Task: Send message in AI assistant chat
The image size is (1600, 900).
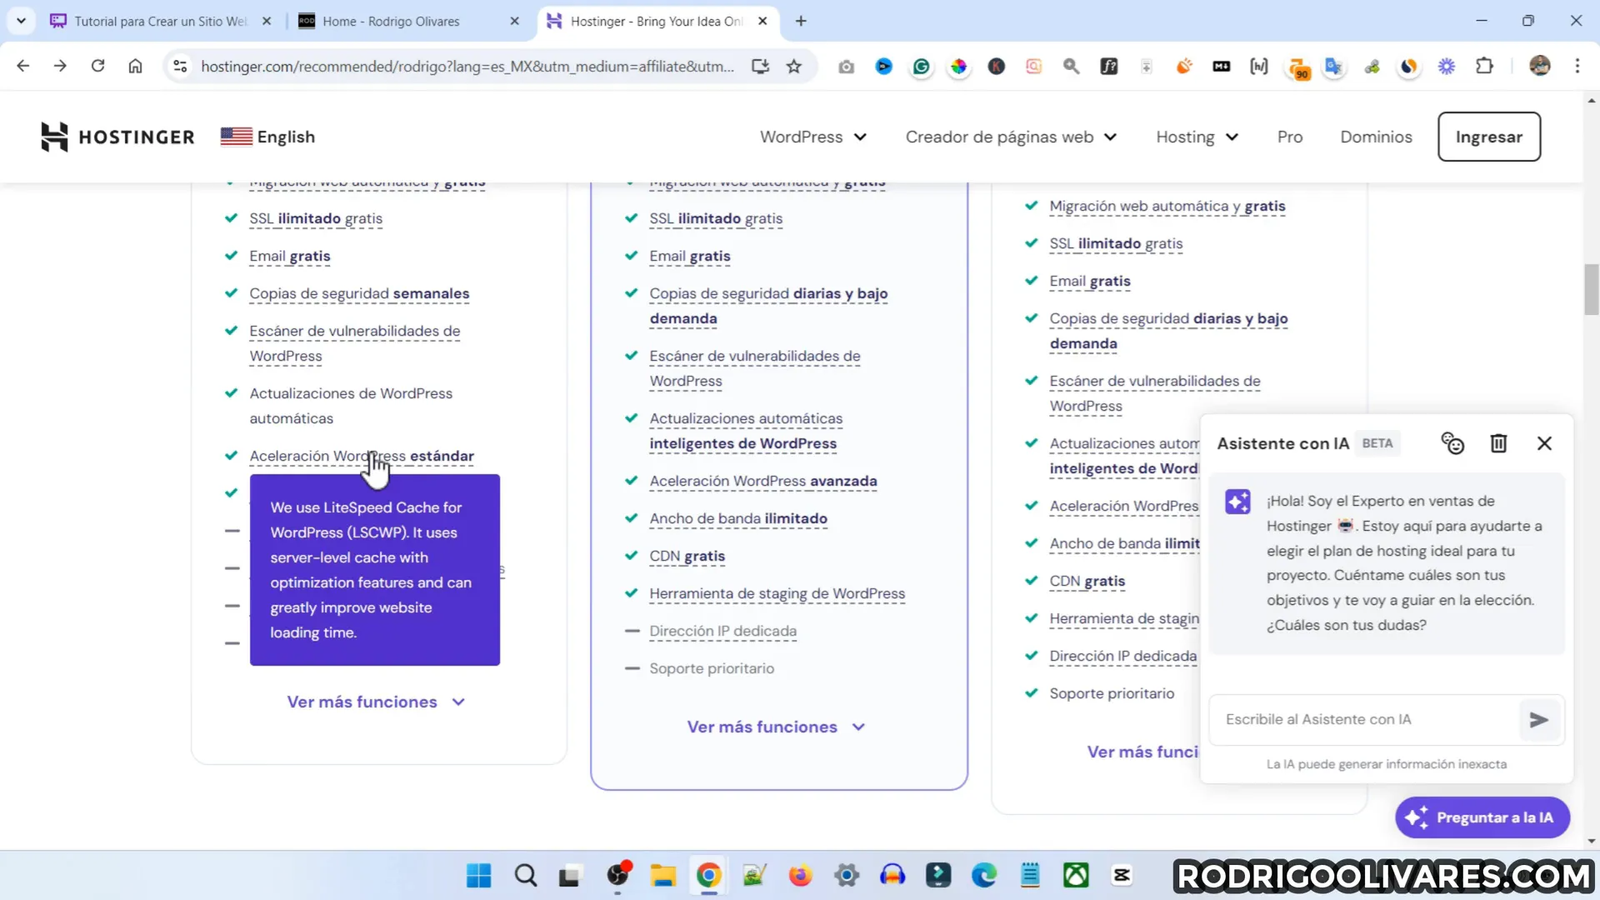Action: [x=1539, y=720]
